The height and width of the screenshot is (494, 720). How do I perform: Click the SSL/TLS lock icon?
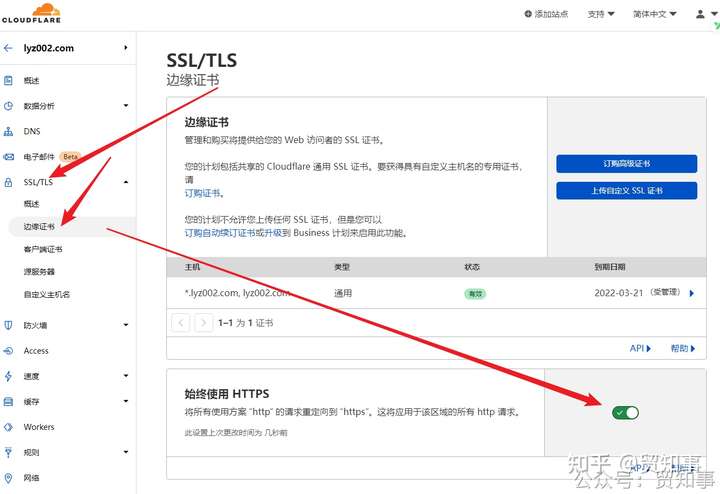(x=8, y=182)
